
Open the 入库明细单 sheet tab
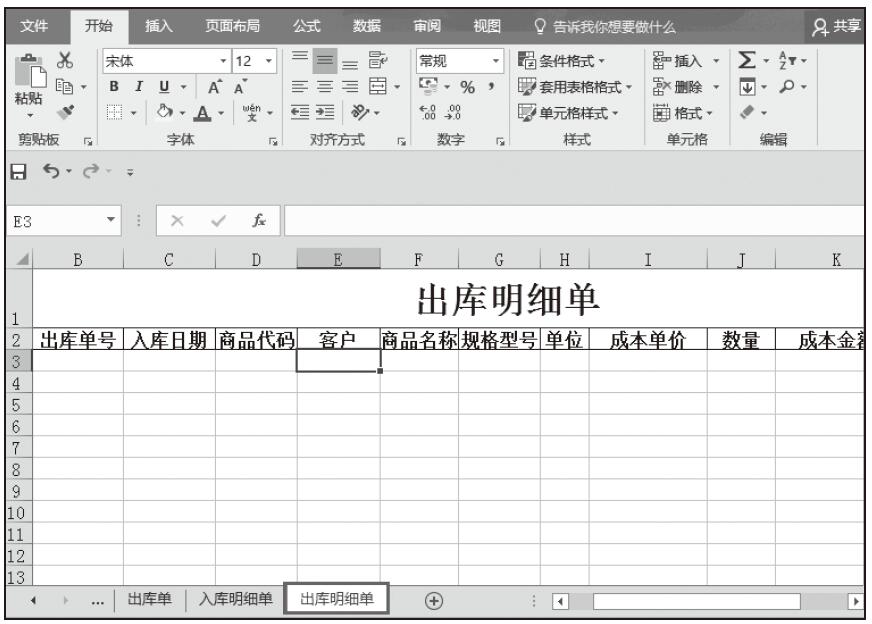235,599
